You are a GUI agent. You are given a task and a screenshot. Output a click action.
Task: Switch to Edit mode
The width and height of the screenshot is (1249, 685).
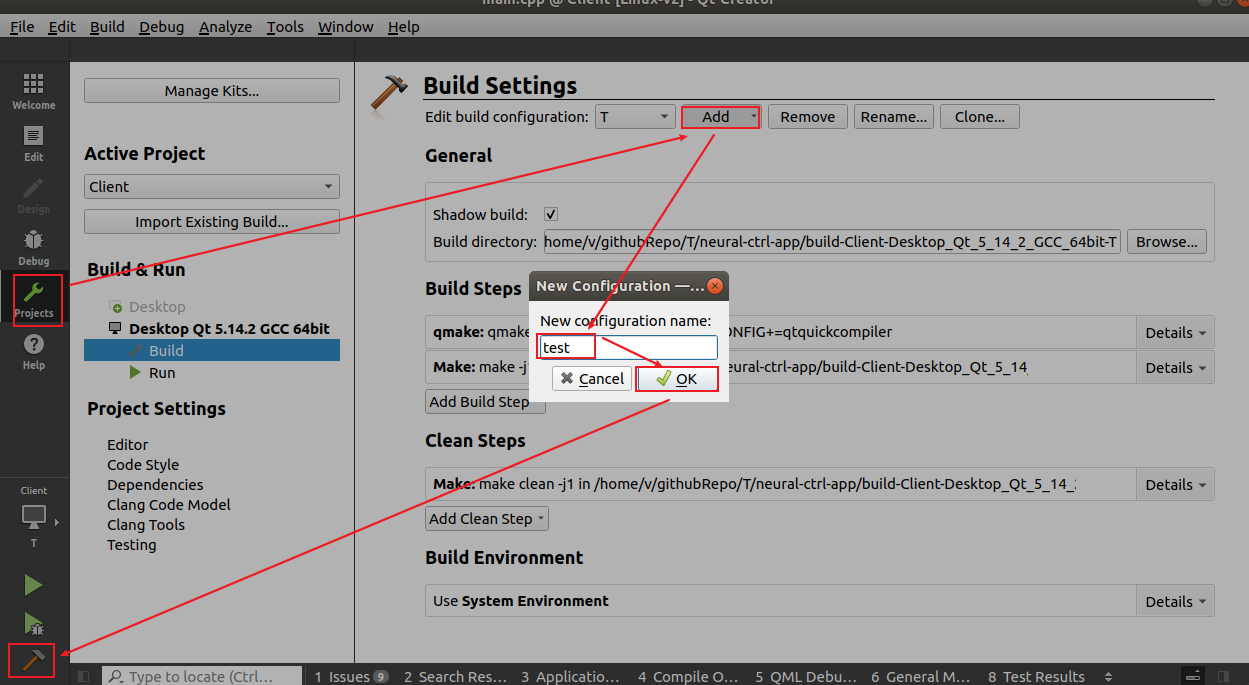click(33, 143)
